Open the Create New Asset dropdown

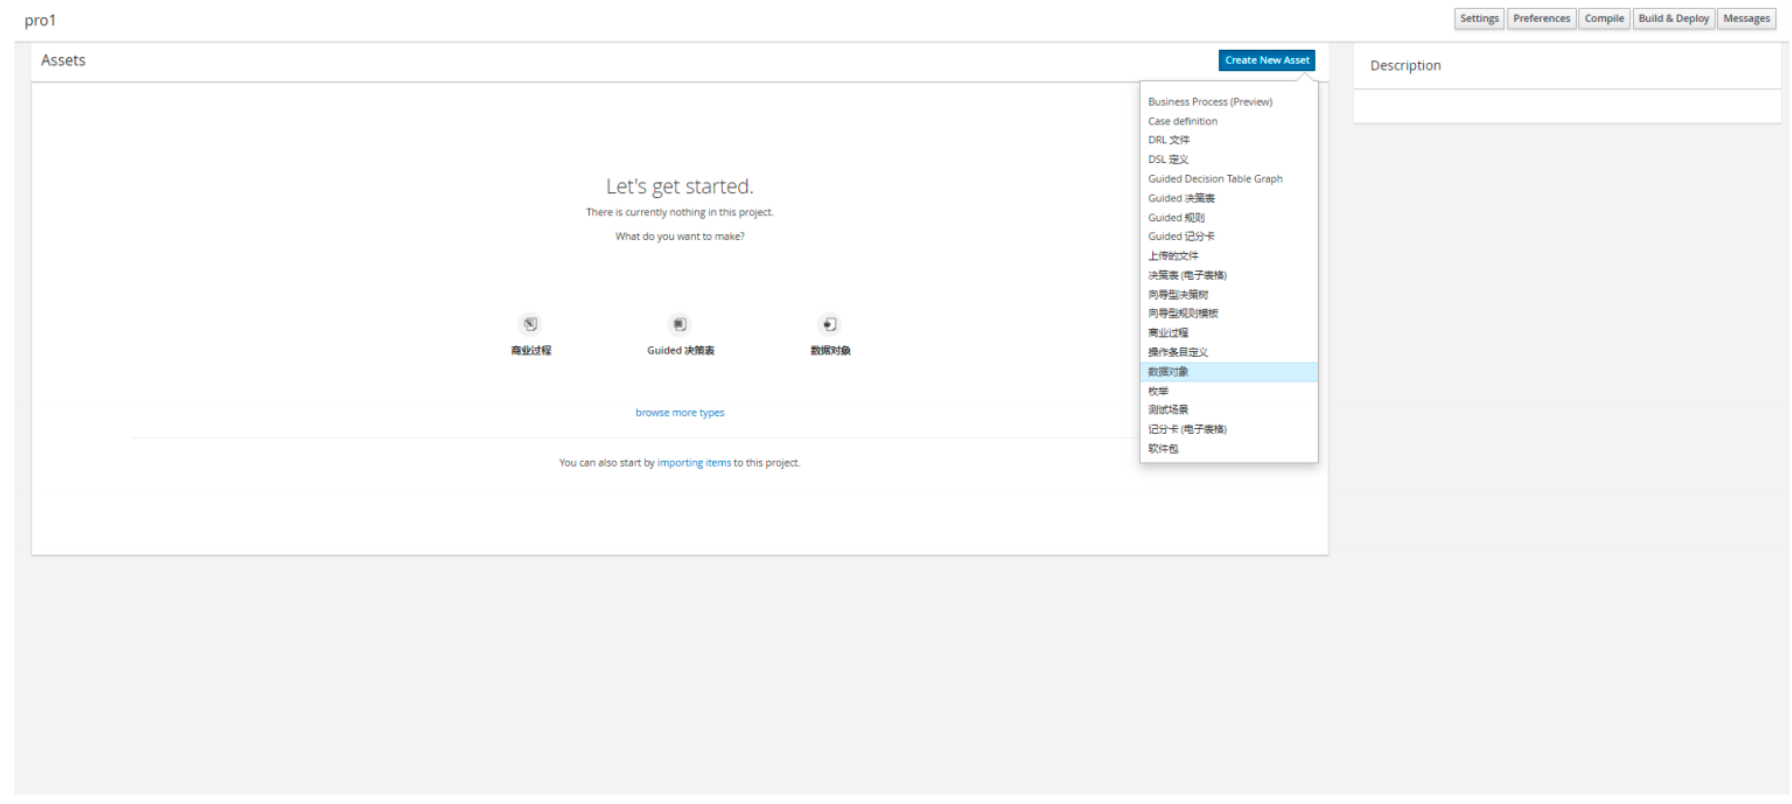click(x=1266, y=60)
